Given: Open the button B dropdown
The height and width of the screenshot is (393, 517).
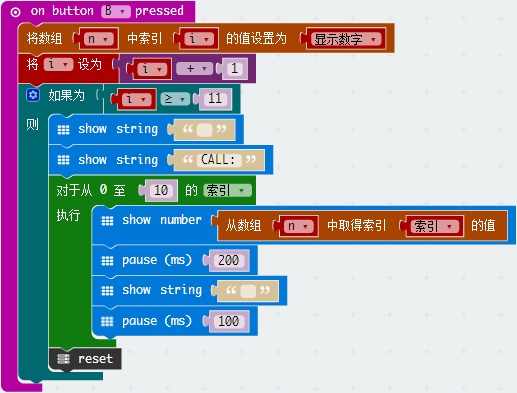Looking at the screenshot, I should (116, 11).
